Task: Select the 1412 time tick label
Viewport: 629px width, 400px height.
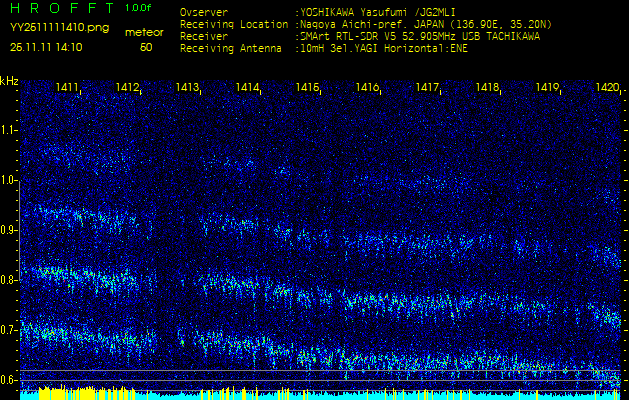Action: [128, 88]
